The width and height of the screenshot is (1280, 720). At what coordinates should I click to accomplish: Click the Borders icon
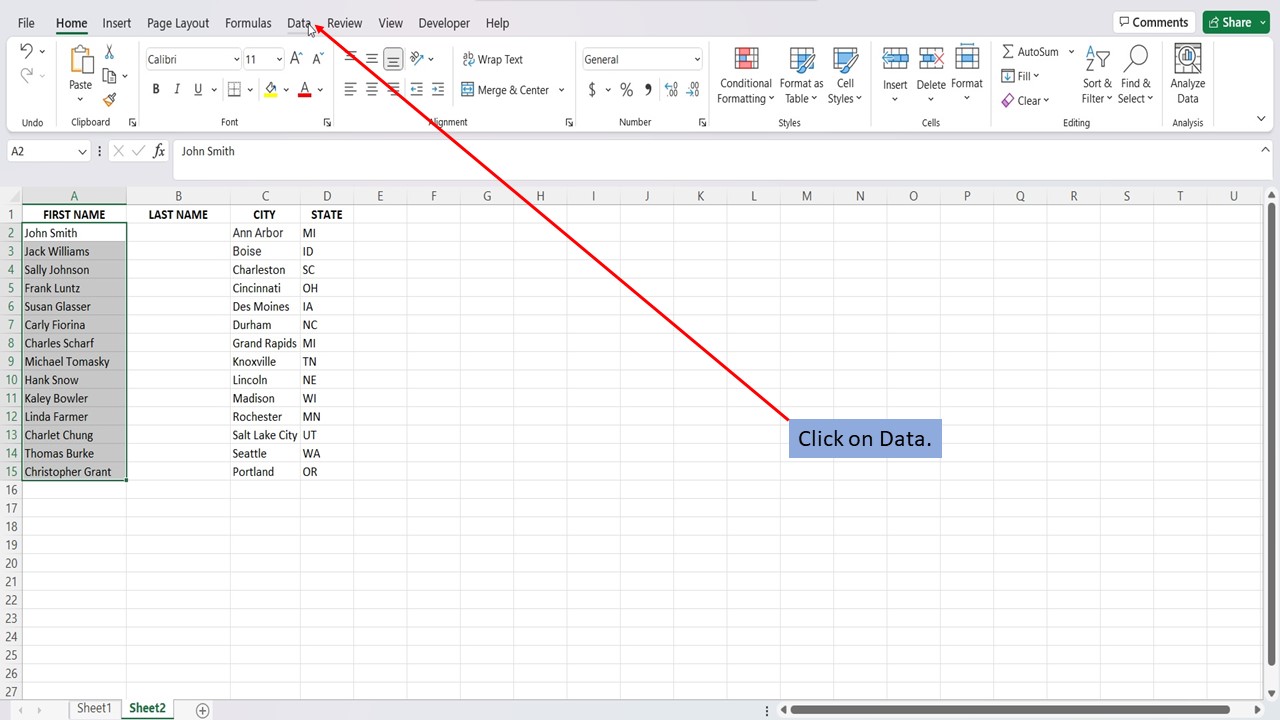(x=234, y=90)
